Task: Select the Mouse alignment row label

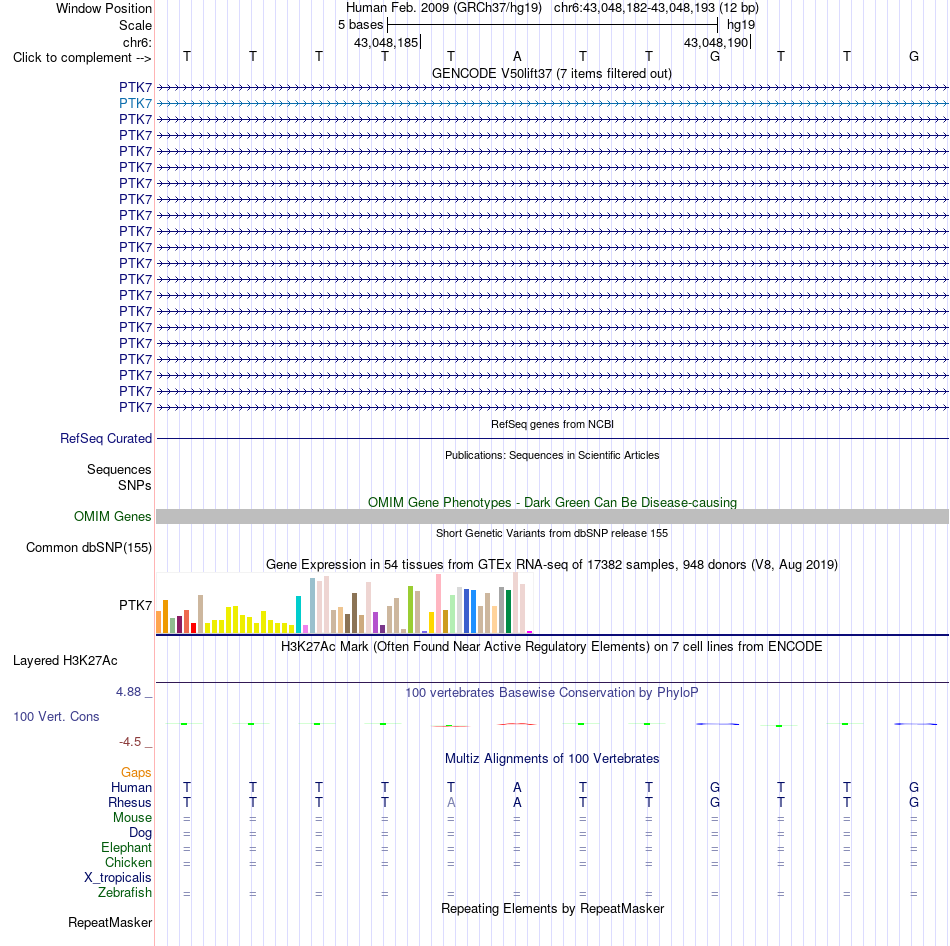Action: coord(132,818)
